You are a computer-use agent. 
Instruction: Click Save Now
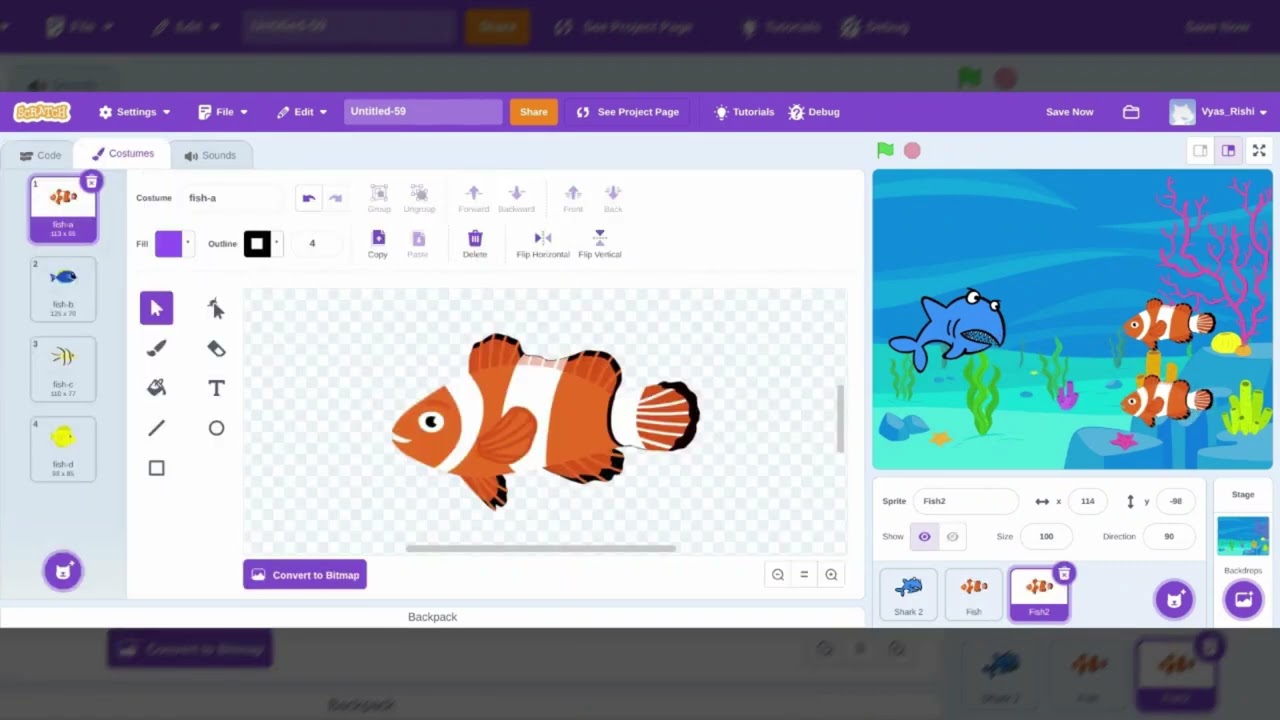[1069, 112]
